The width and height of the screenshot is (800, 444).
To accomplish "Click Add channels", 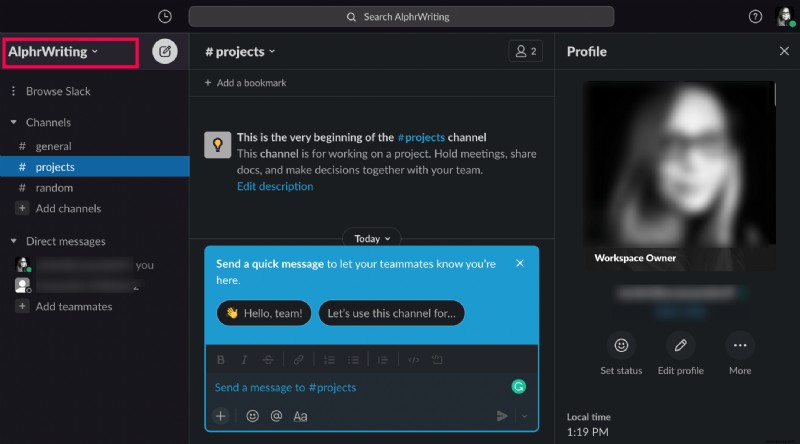I will coord(68,209).
